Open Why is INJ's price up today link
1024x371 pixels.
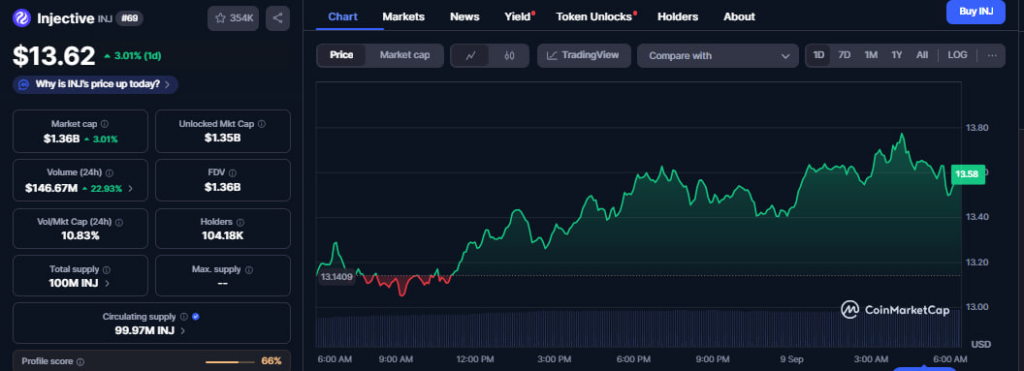pyautogui.click(x=95, y=84)
